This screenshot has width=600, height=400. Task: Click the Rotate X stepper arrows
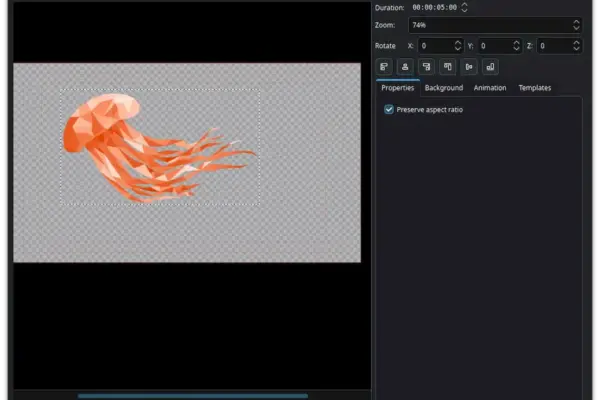pyautogui.click(x=458, y=46)
